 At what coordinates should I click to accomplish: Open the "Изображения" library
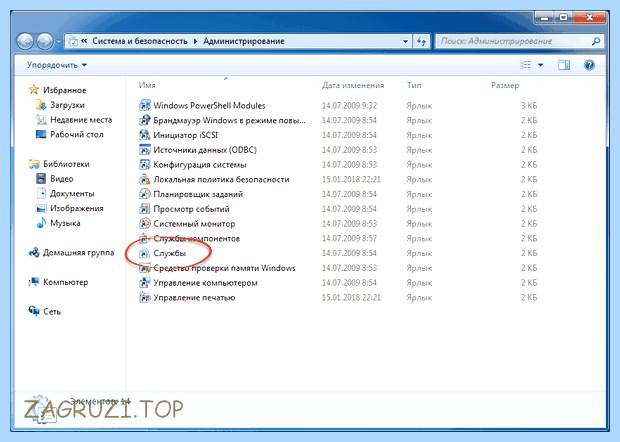(x=77, y=208)
